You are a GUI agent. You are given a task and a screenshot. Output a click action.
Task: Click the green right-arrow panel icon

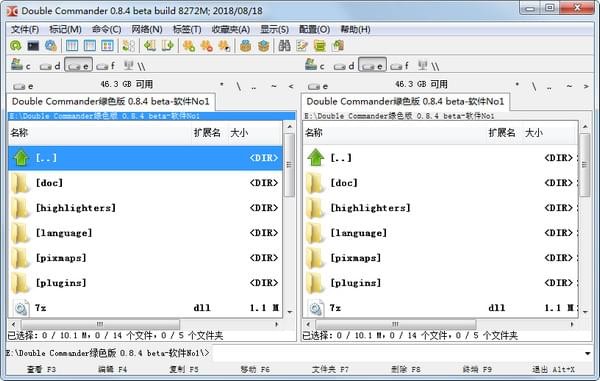pyautogui.click(x=167, y=46)
